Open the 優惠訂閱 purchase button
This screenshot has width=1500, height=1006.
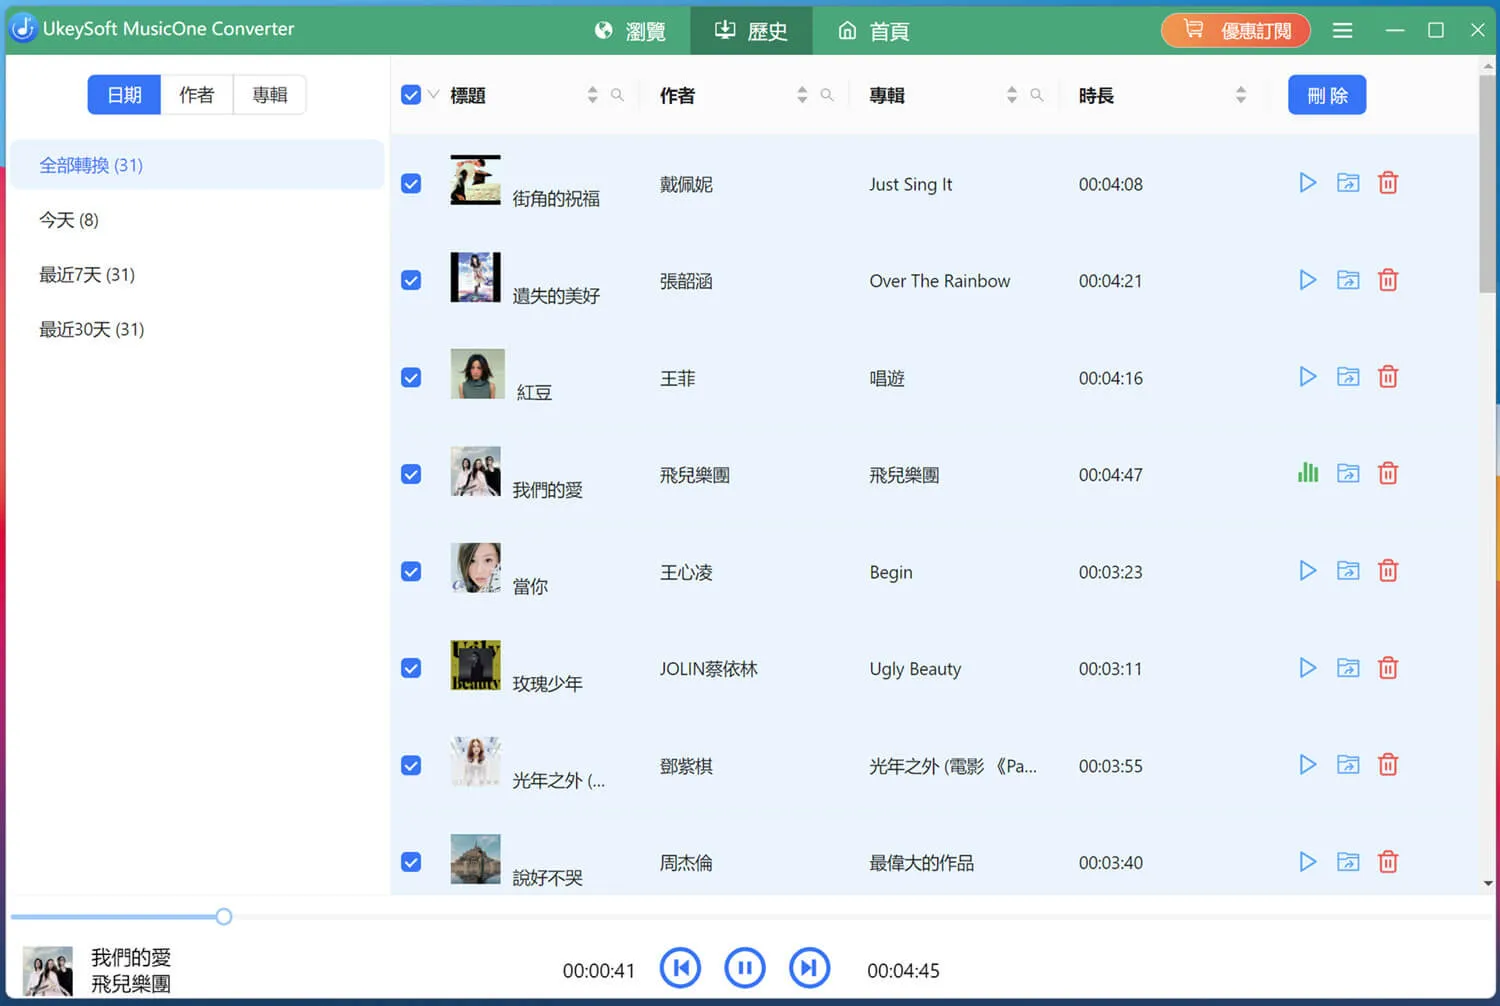1236,30
